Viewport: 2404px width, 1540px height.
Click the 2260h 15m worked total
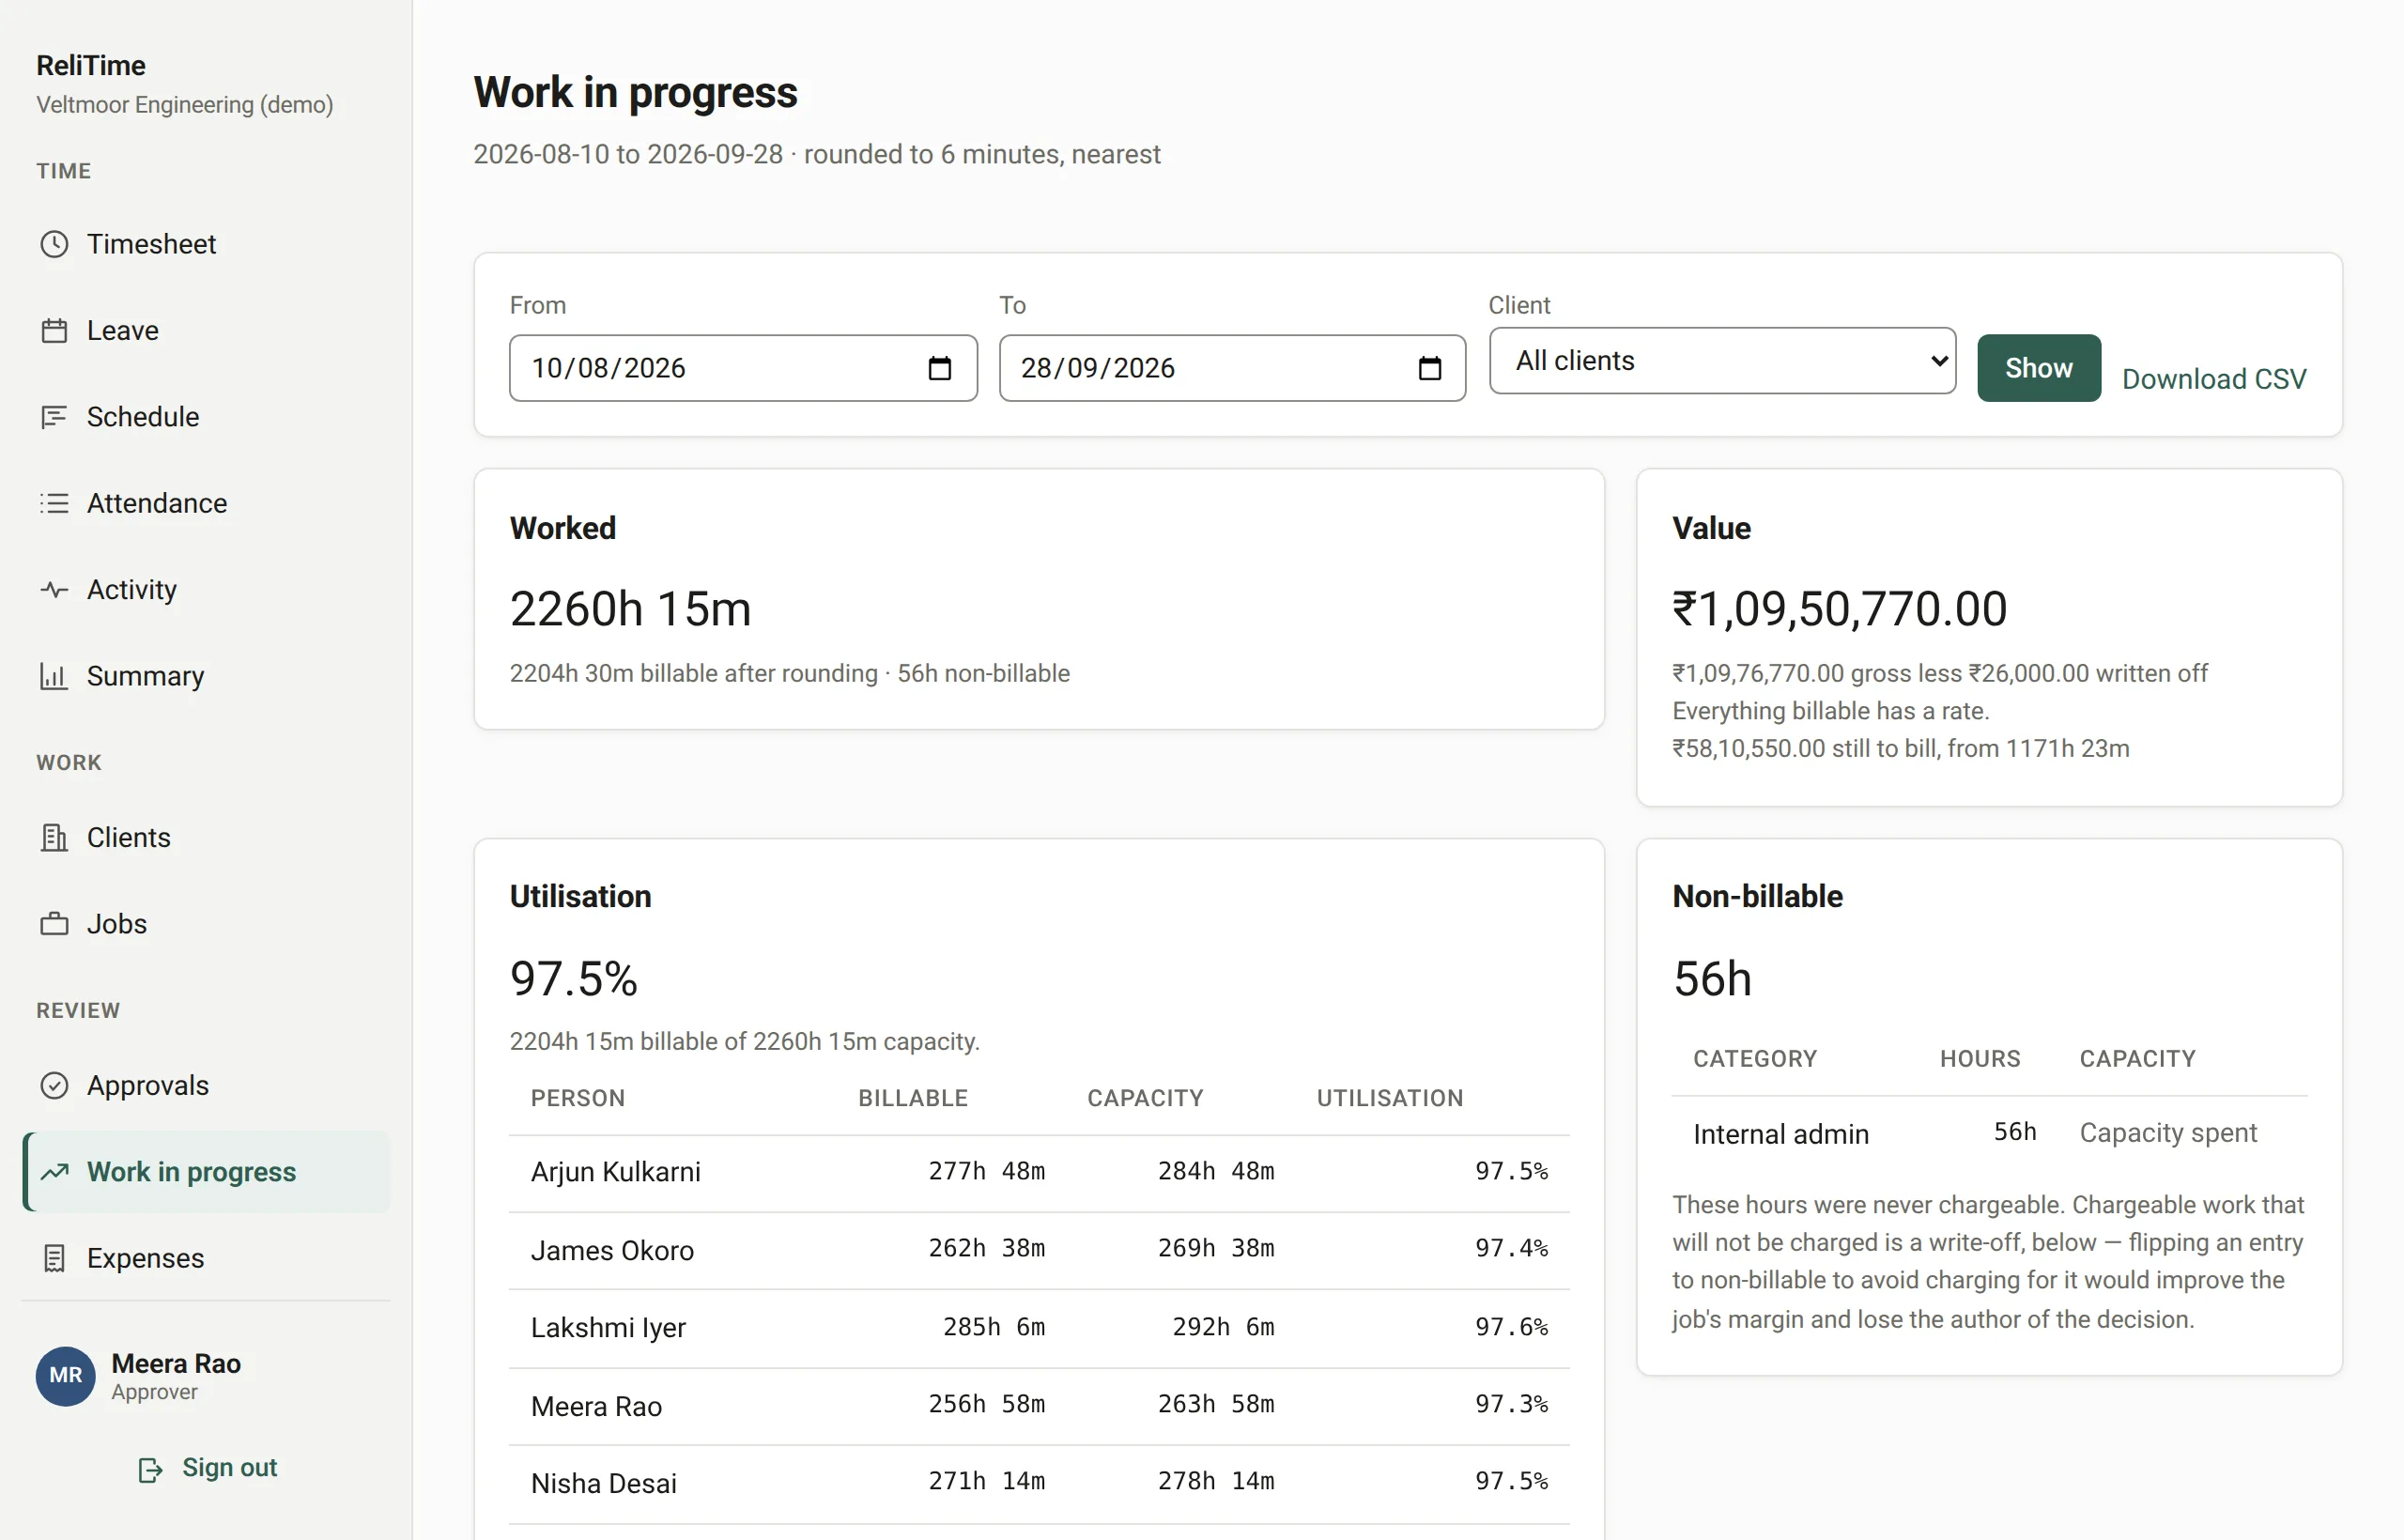pyautogui.click(x=630, y=609)
